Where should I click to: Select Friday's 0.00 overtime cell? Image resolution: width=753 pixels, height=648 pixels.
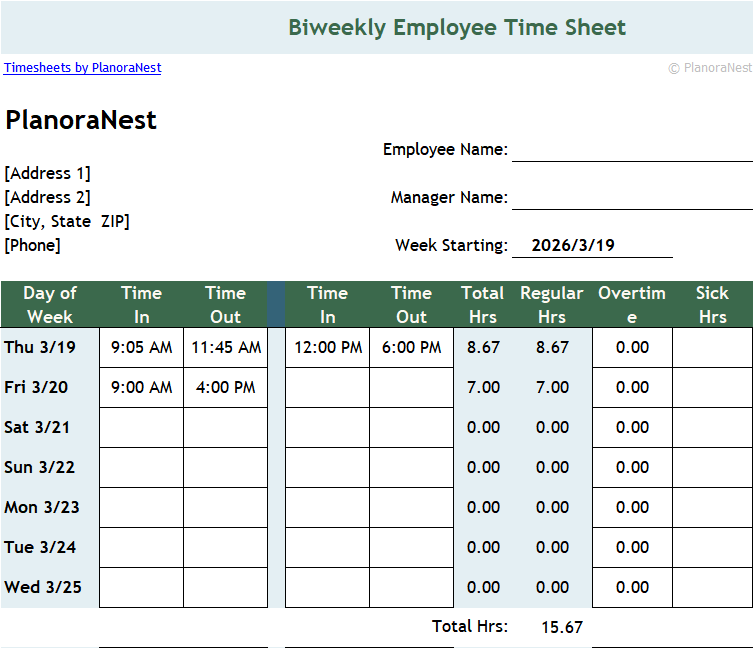coord(632,387)
